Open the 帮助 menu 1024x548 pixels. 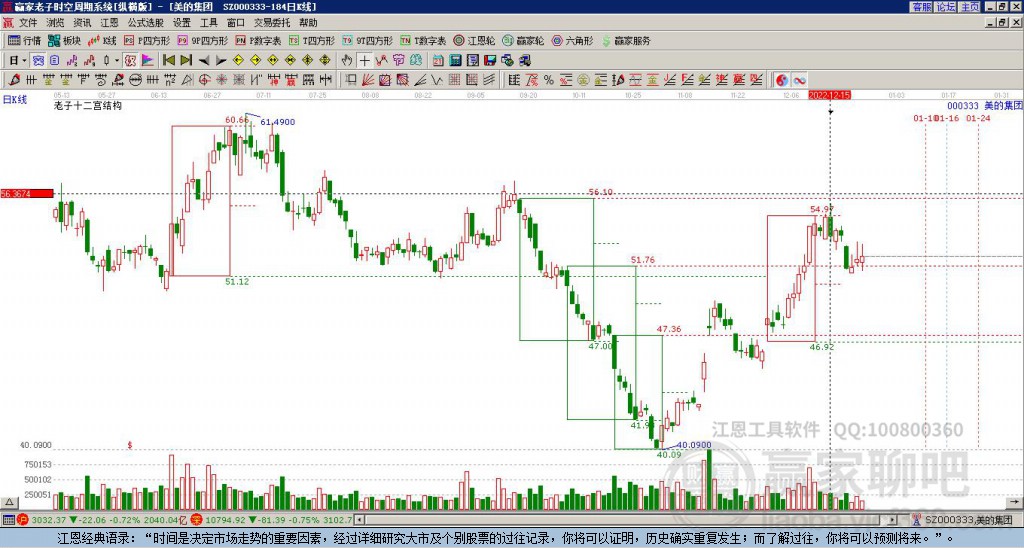(x=308, y=23)
